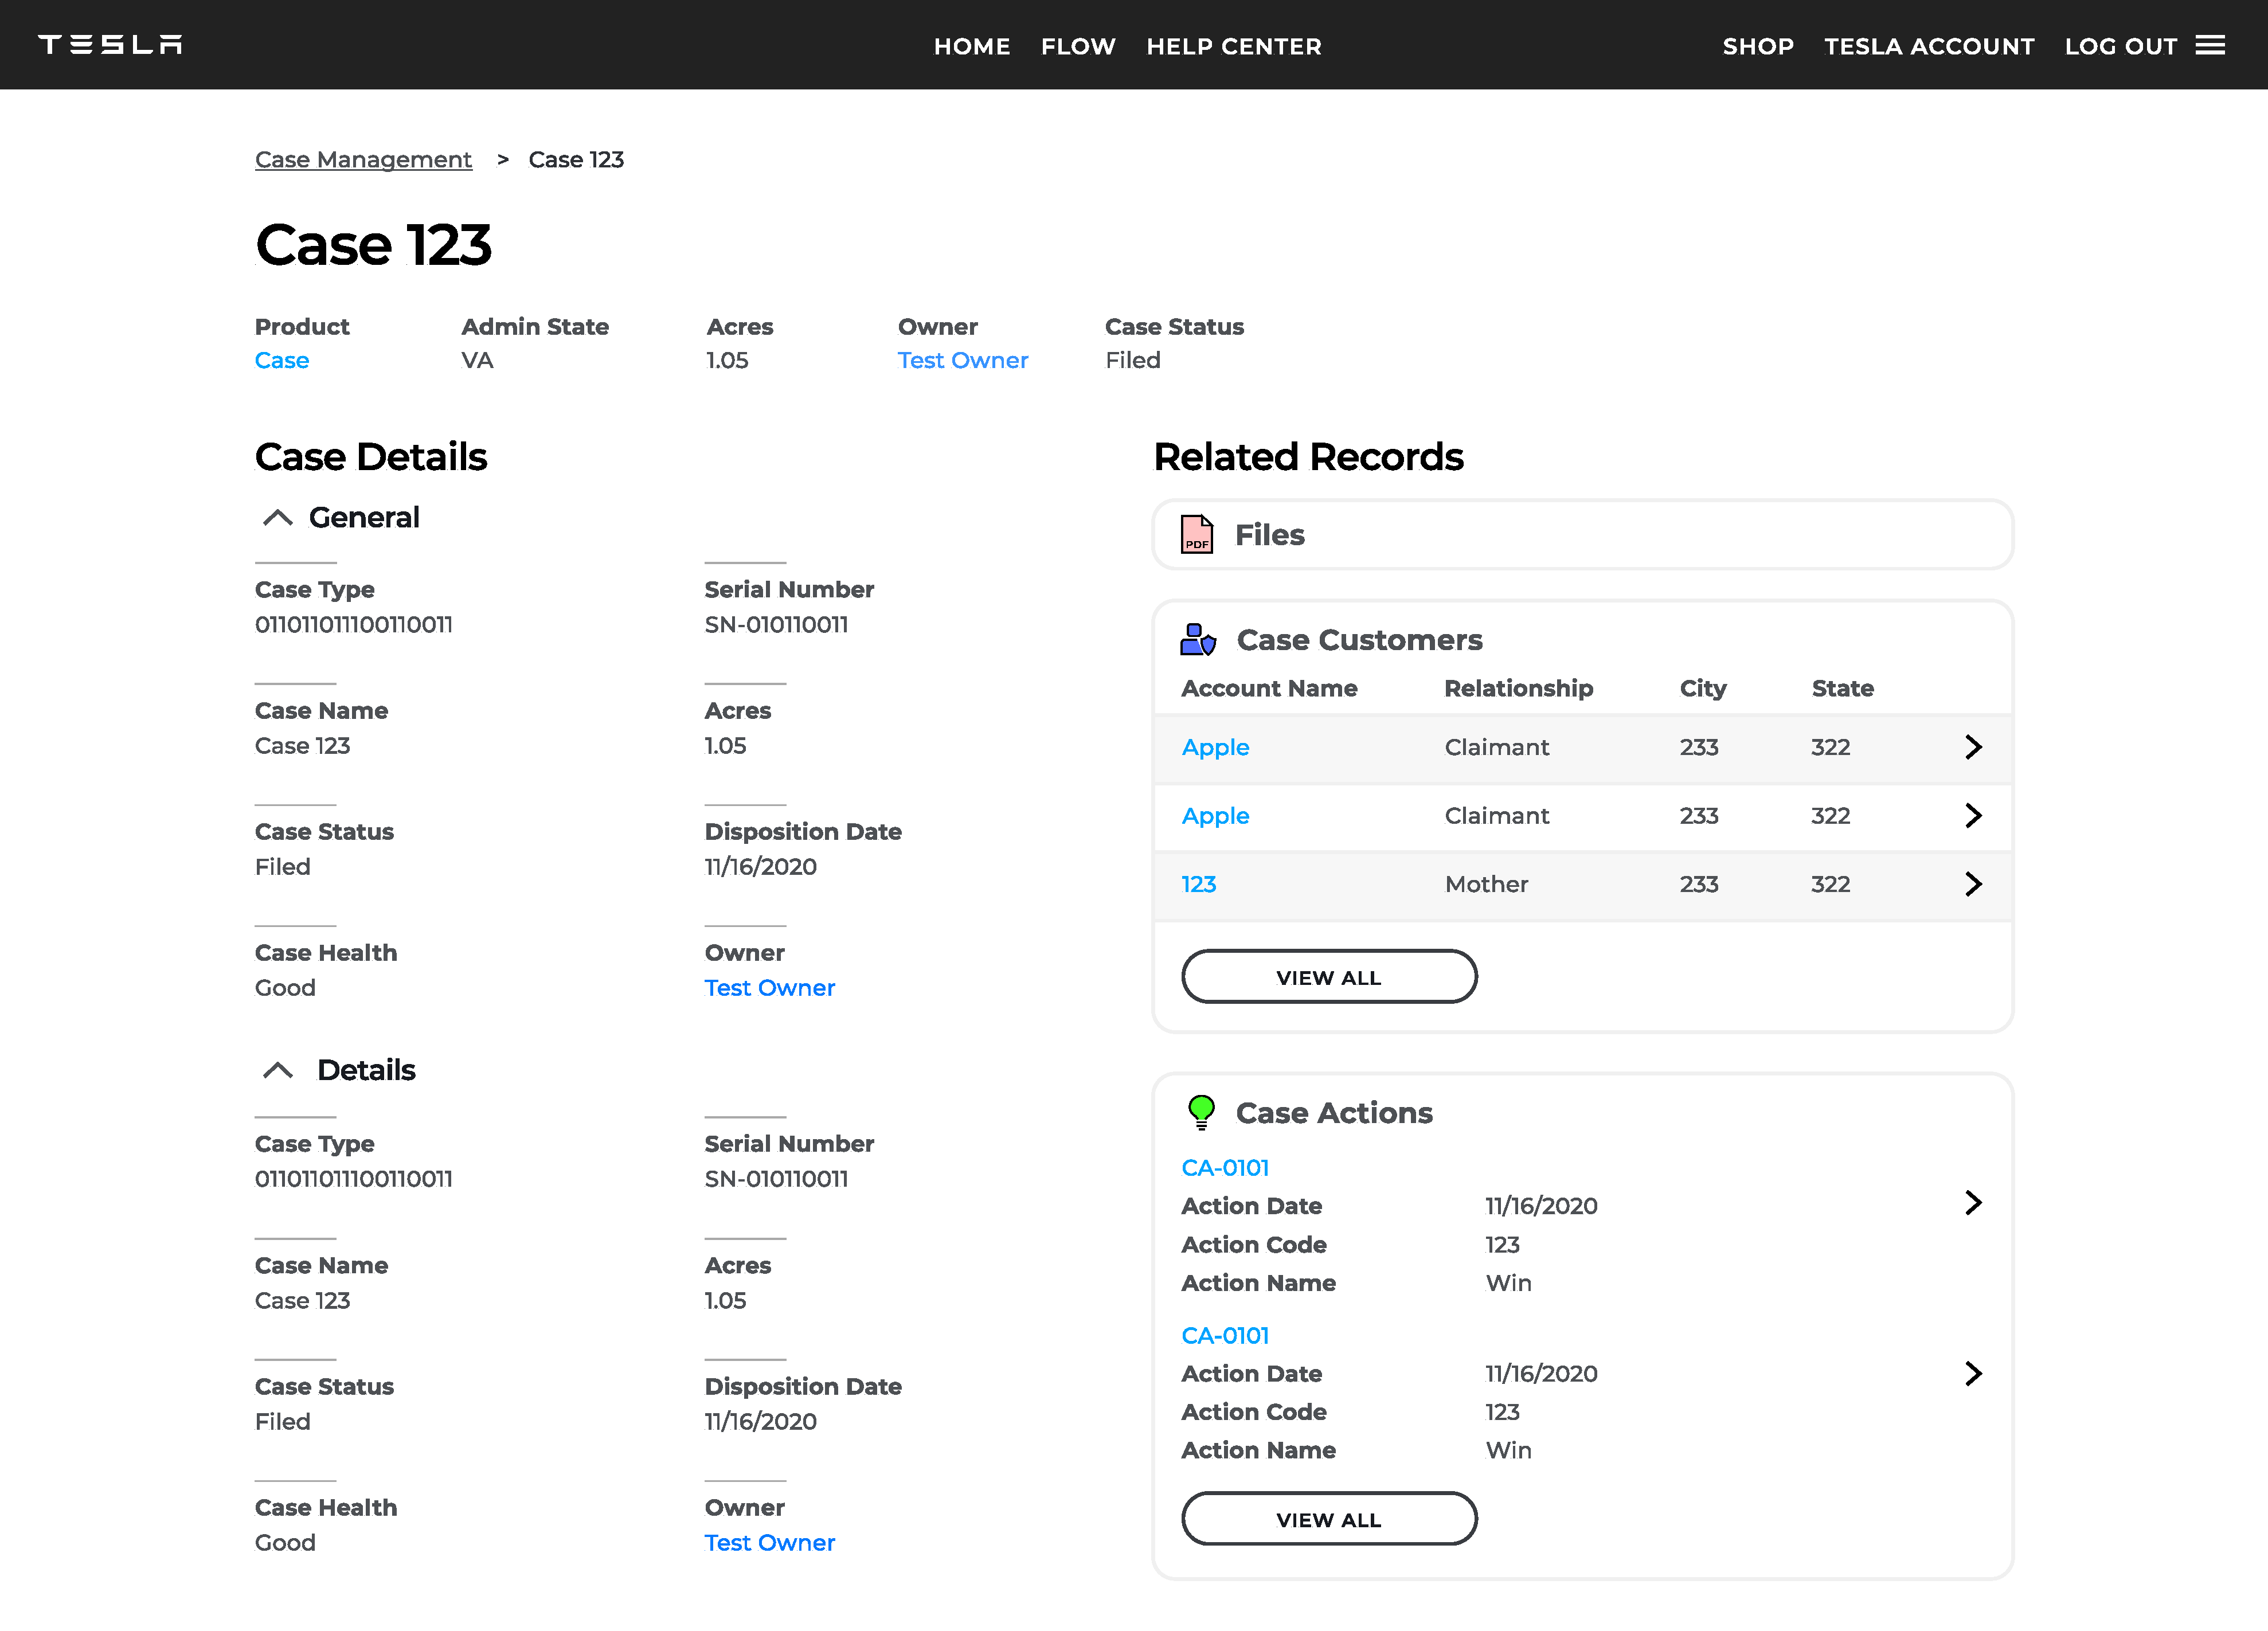Open Mother relationship row arrow

1972,884
